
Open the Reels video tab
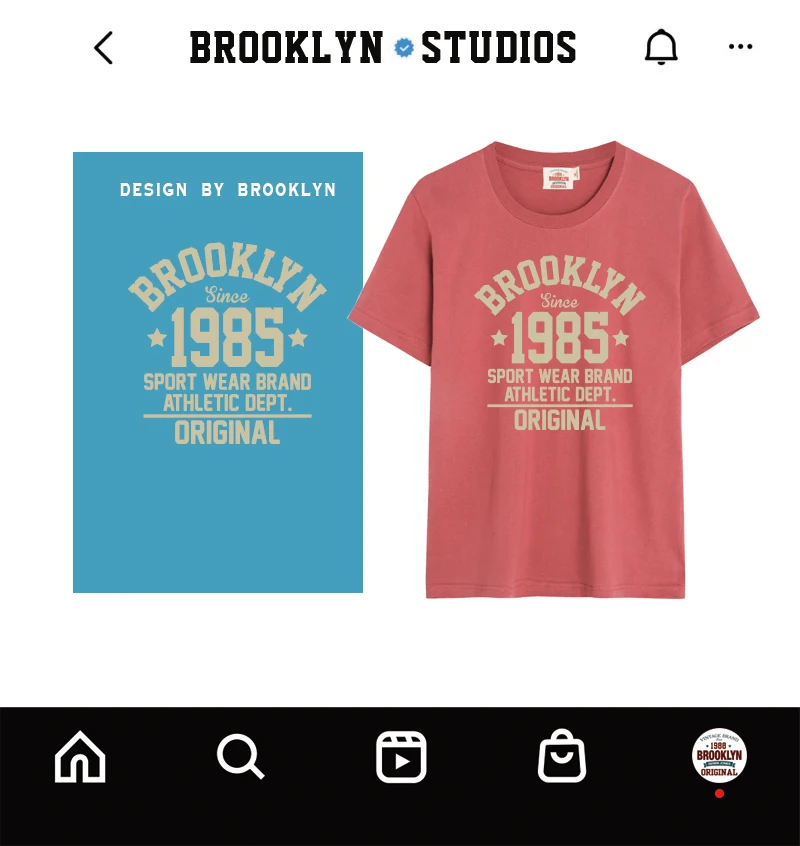pyautogui.click(x=401, y=757)
